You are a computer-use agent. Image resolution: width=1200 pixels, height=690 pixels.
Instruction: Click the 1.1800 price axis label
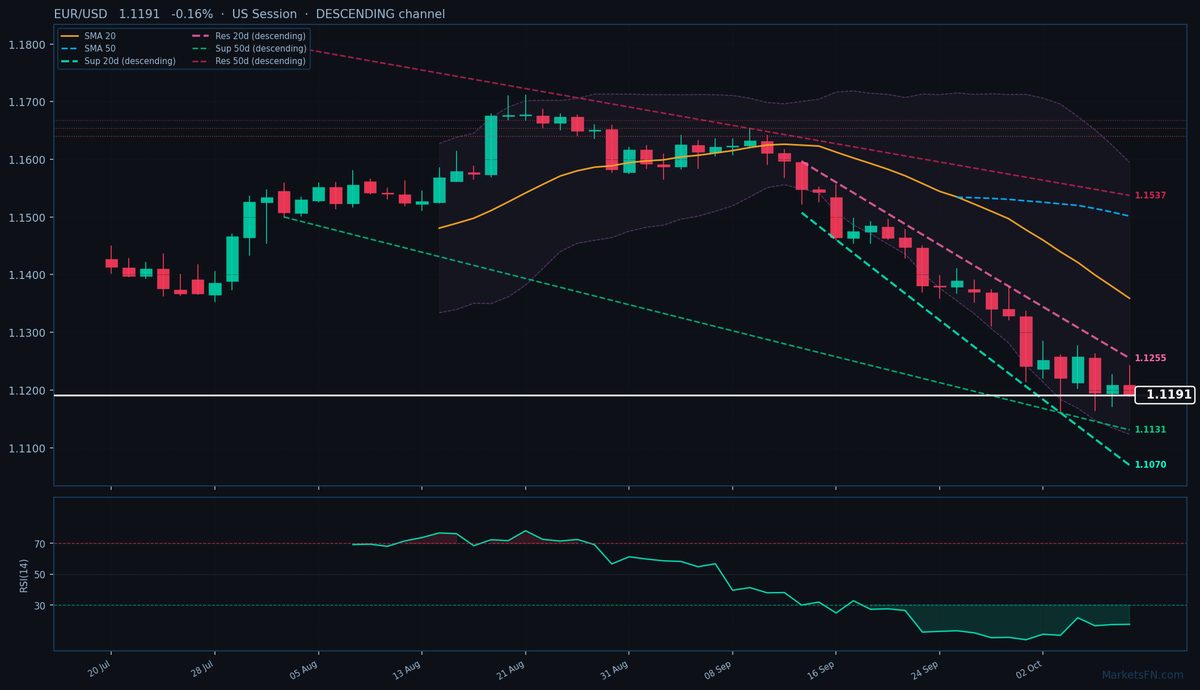[x=26, y=45]
